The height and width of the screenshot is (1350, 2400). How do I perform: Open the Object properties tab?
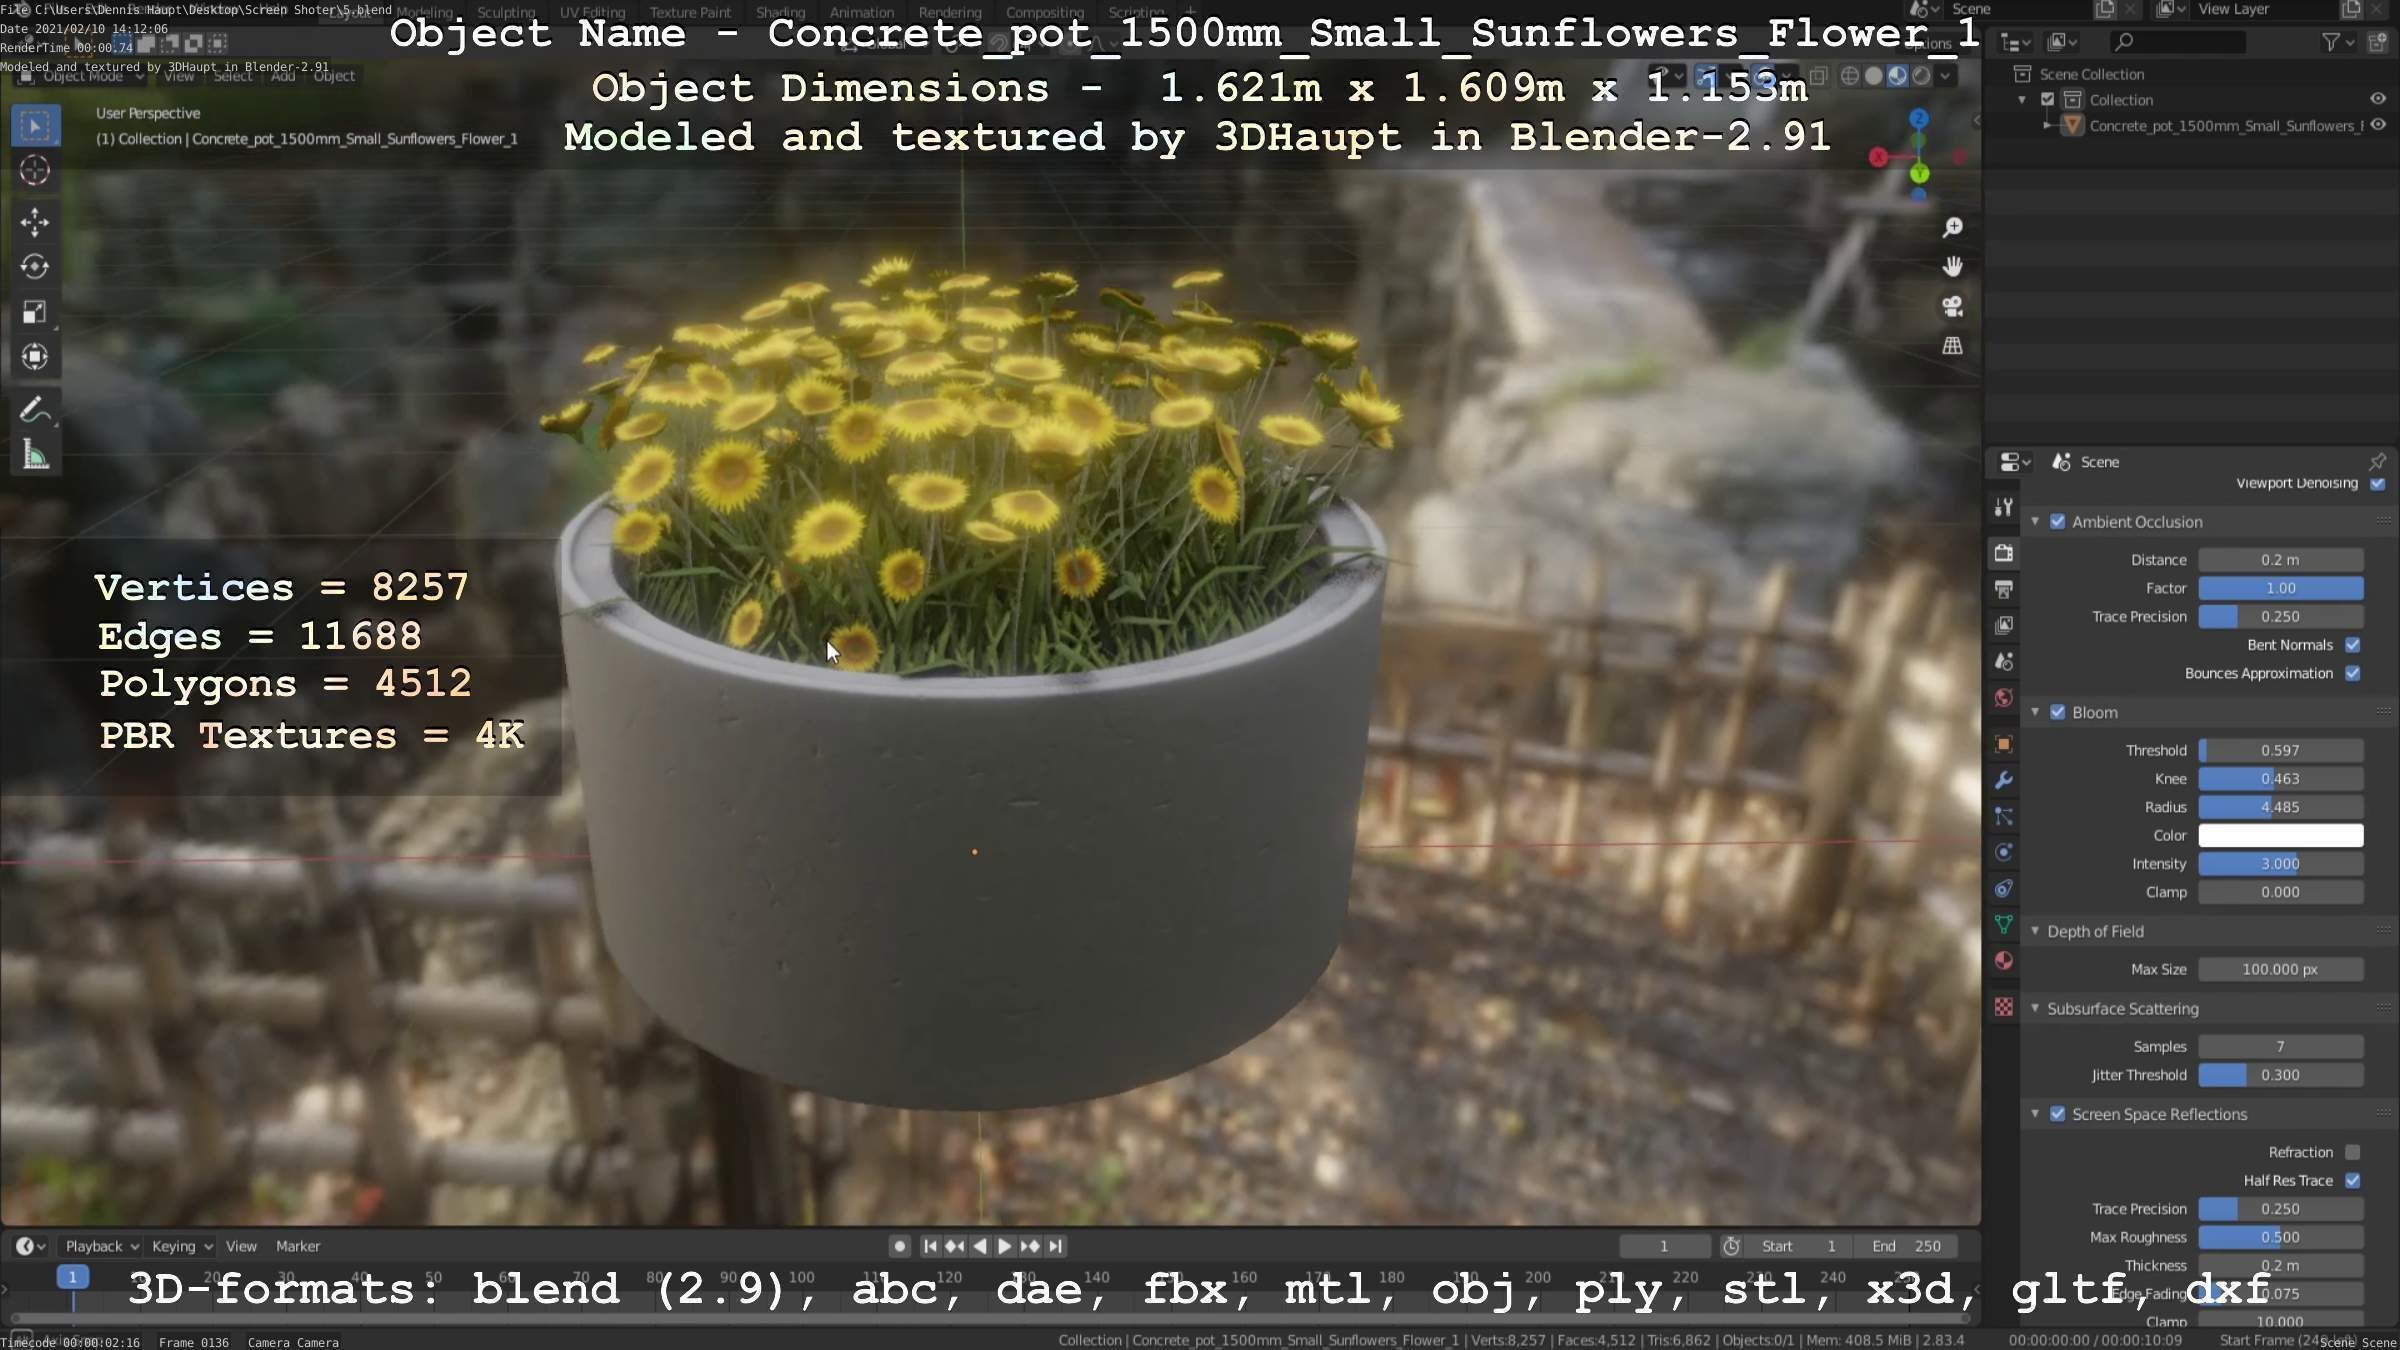point(2003,744)
